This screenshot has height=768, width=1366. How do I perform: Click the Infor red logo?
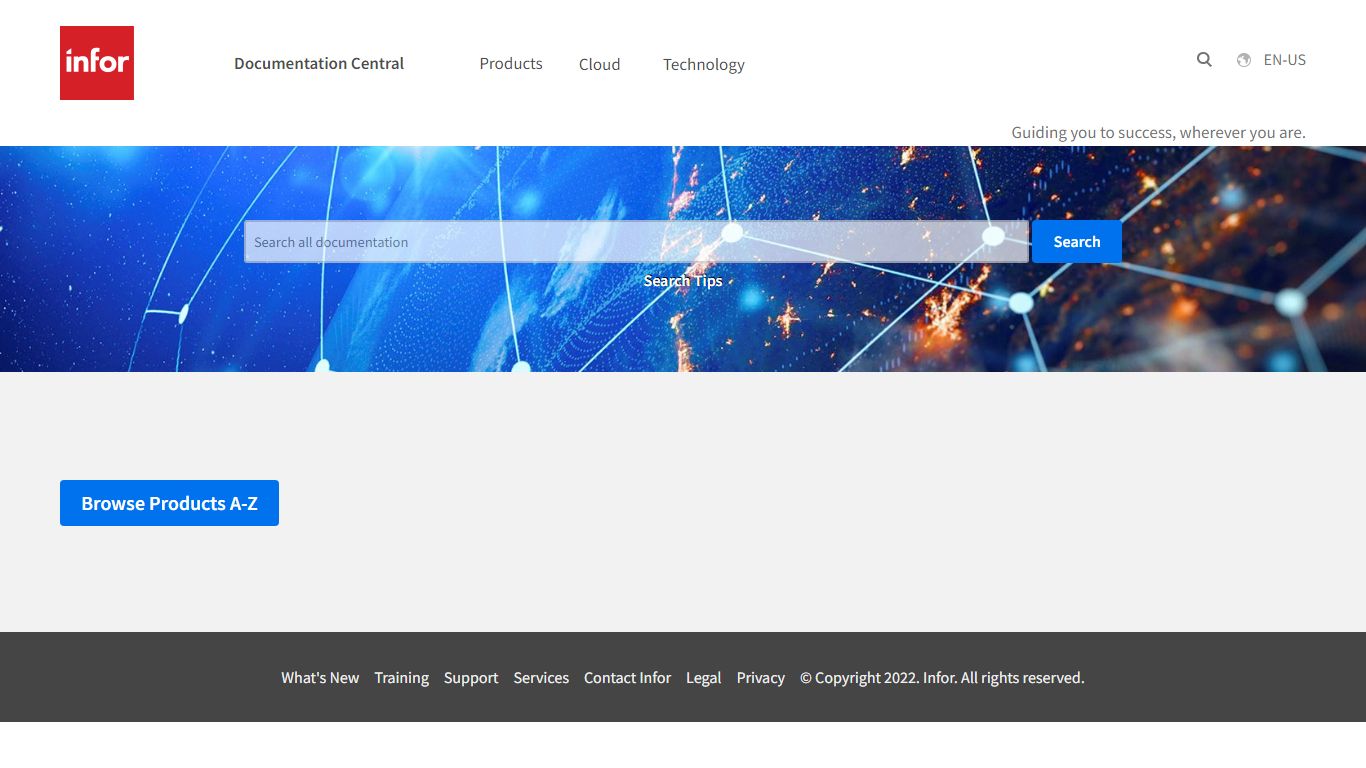point(97,63)
